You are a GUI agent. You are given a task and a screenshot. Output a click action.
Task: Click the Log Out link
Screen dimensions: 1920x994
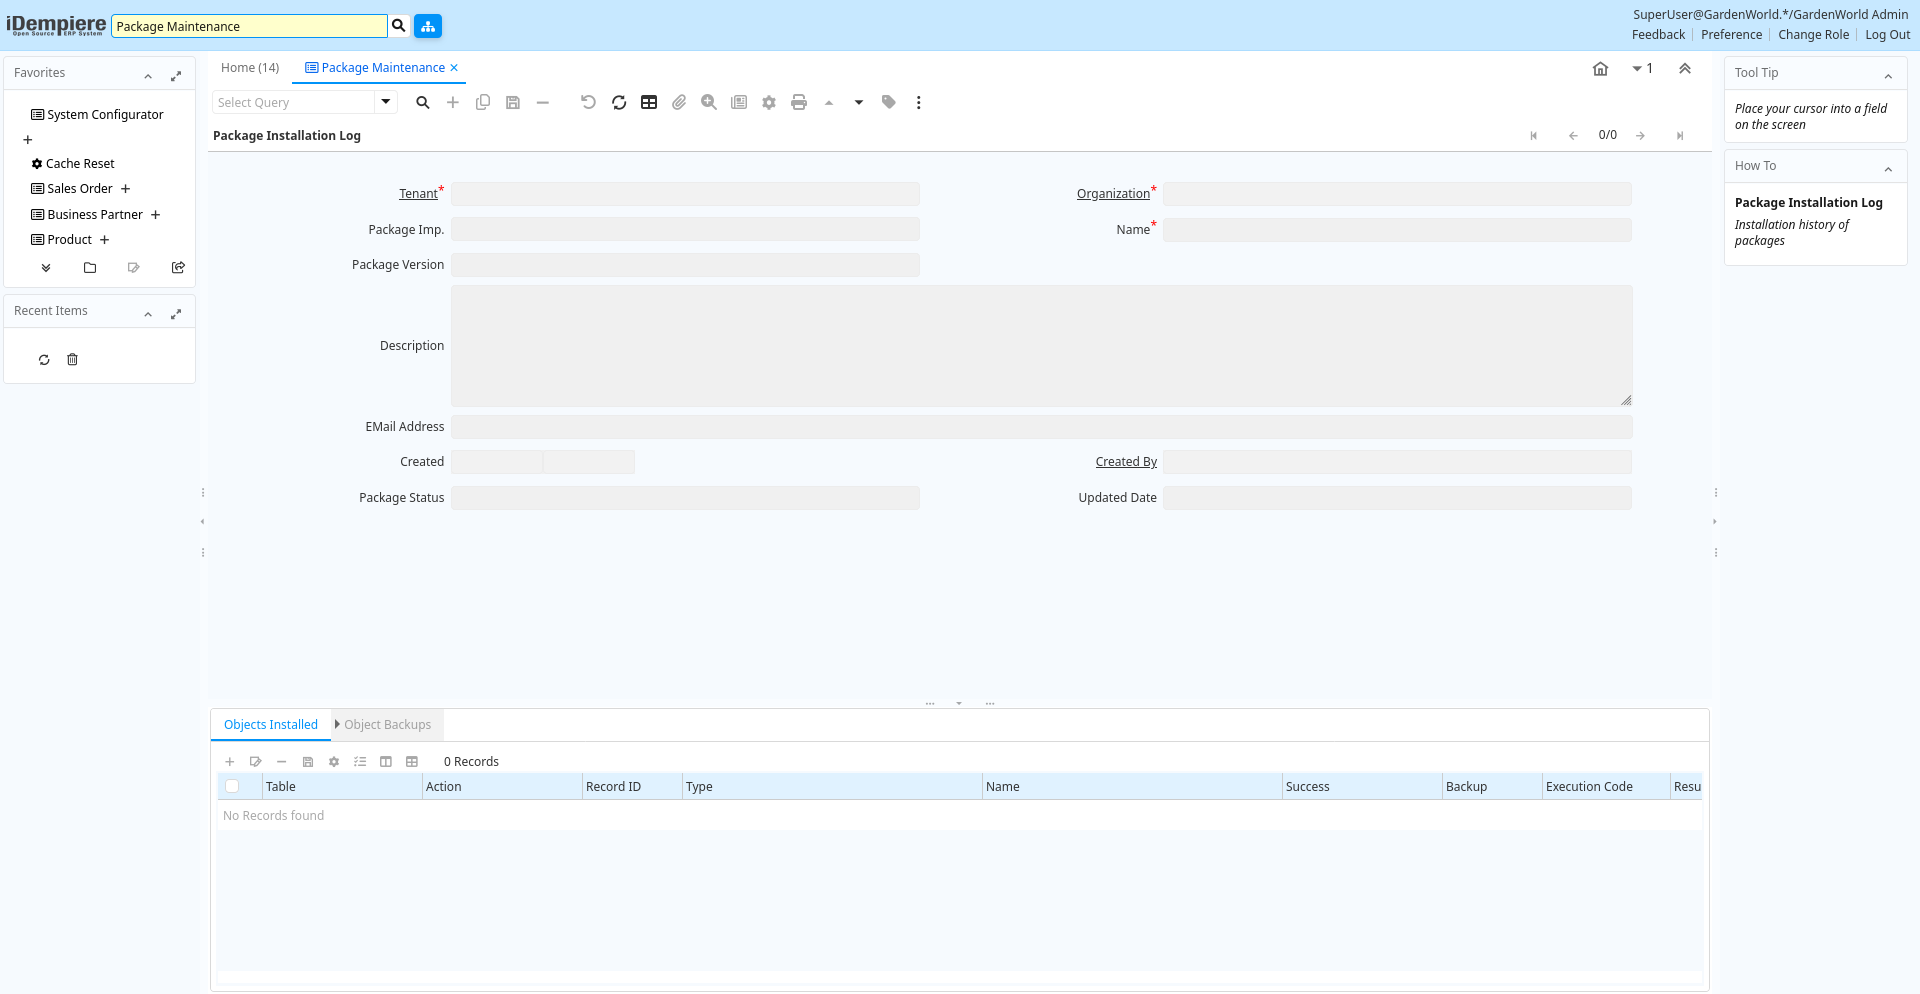(1887, 35)
